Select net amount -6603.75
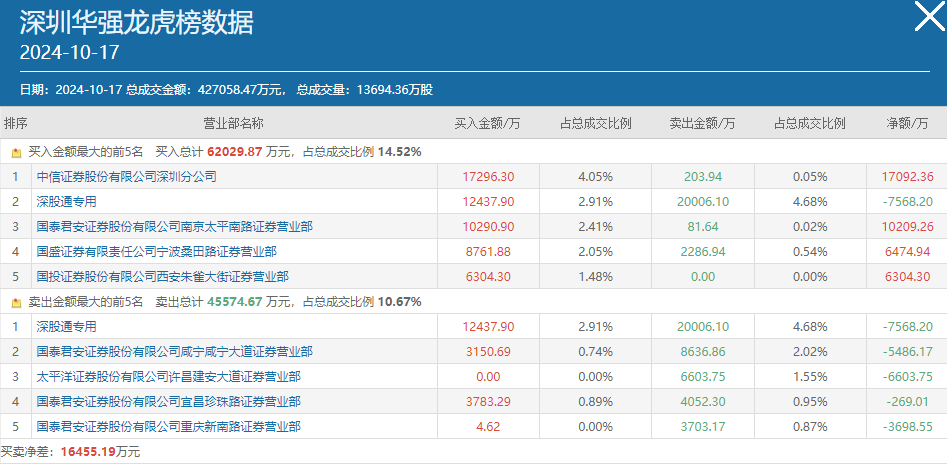Viewport: 947px width, 466px height. coord(907,377)
